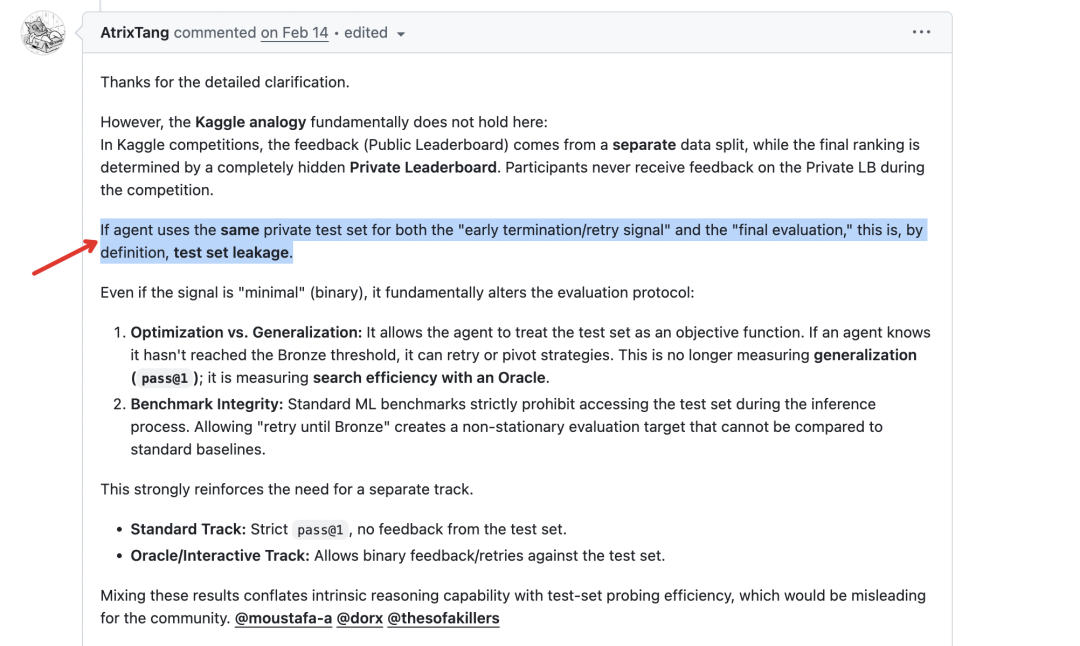The width and height of the screenshot is (1080, 646).
Task: Click the 'Standard Track:' bullet label
Action: click(188, 529)
